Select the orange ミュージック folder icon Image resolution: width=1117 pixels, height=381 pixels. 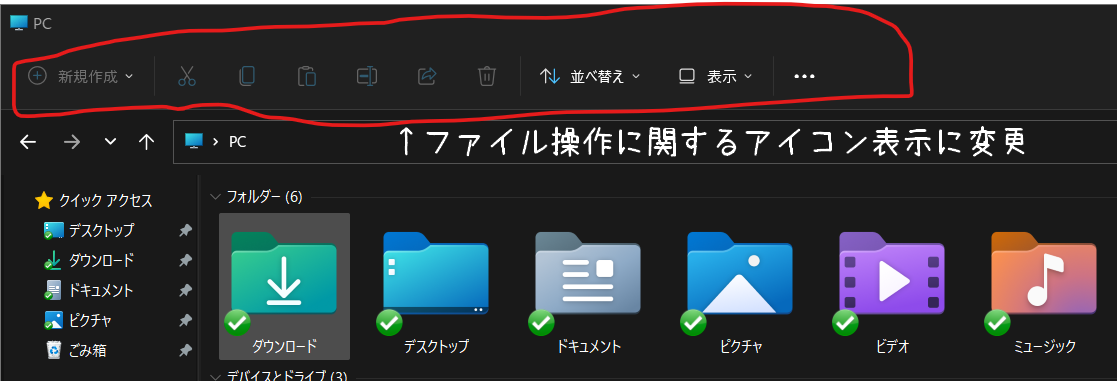[x=1044, y=273]
